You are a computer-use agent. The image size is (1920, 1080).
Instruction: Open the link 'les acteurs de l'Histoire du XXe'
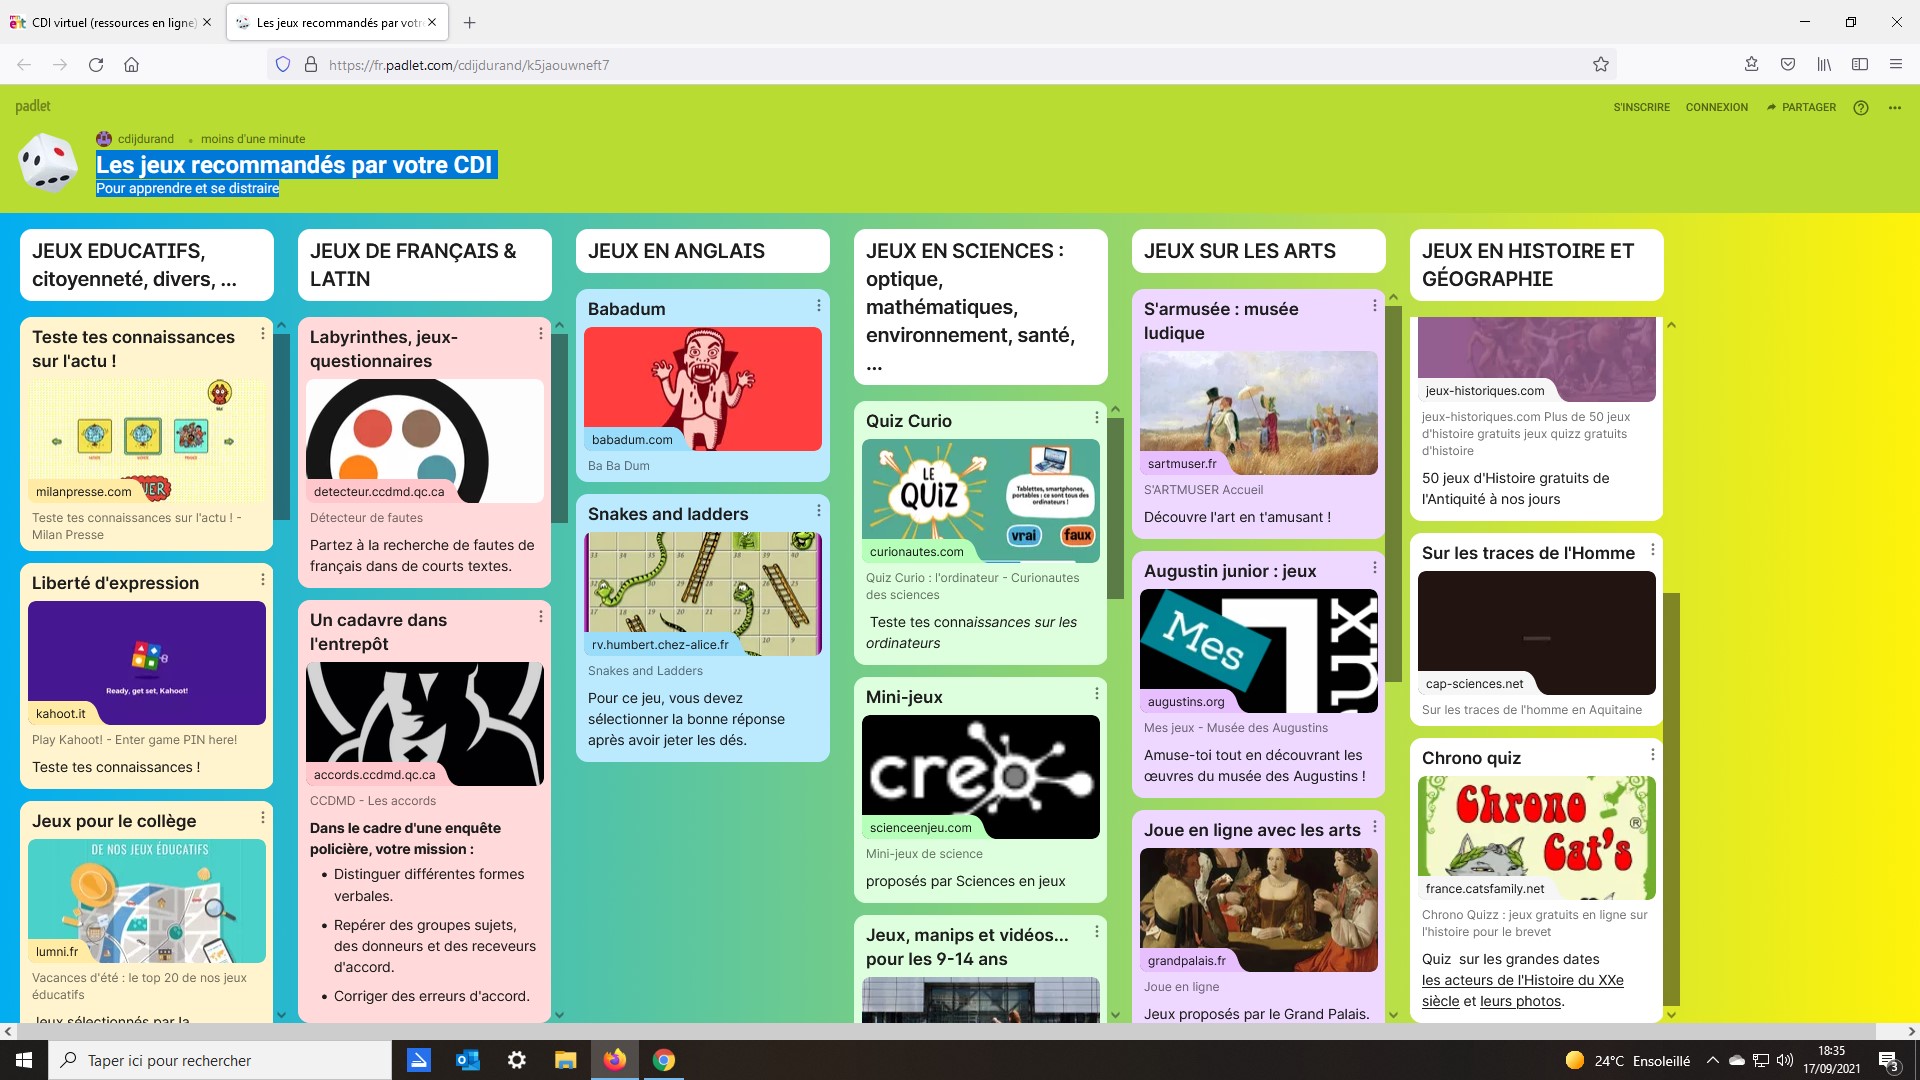(1522, 980)
